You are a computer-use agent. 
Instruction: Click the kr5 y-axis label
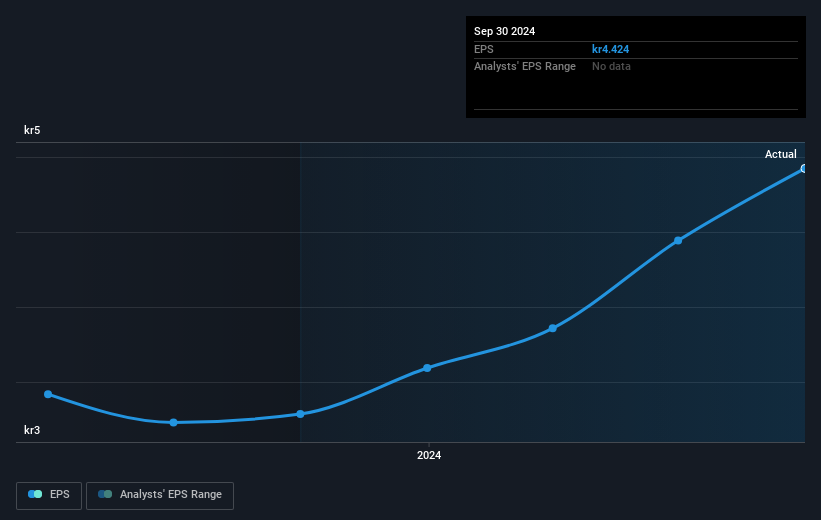coord(32,130)
